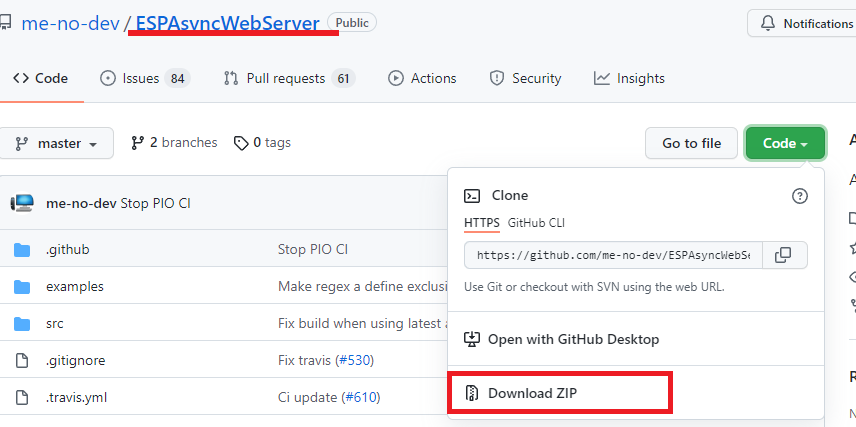Open the ESPAsyncWebServer repository link
The width and height of the screenshot is (856, 427).
click(228, 23)
